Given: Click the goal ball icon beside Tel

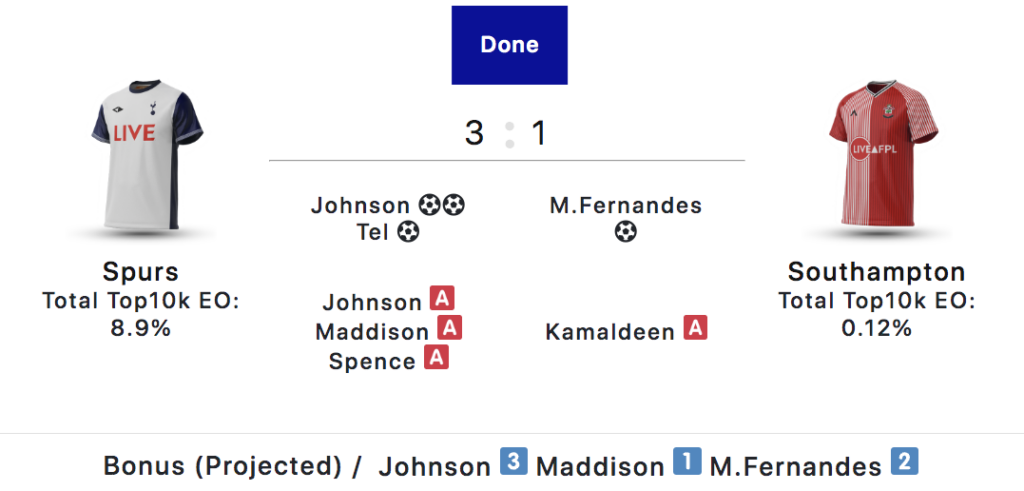Looking at the screenshot, I should click(x=408, y=232).
